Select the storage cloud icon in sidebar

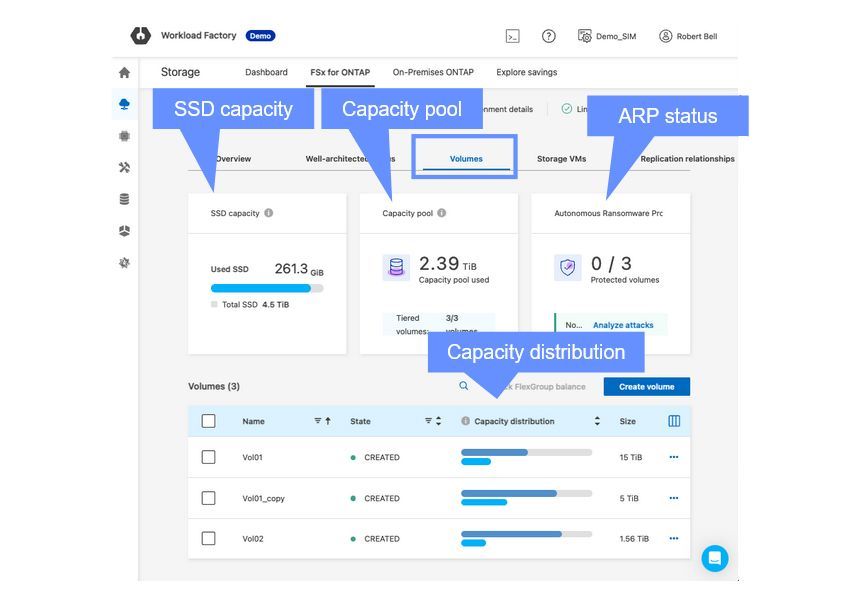124,104
